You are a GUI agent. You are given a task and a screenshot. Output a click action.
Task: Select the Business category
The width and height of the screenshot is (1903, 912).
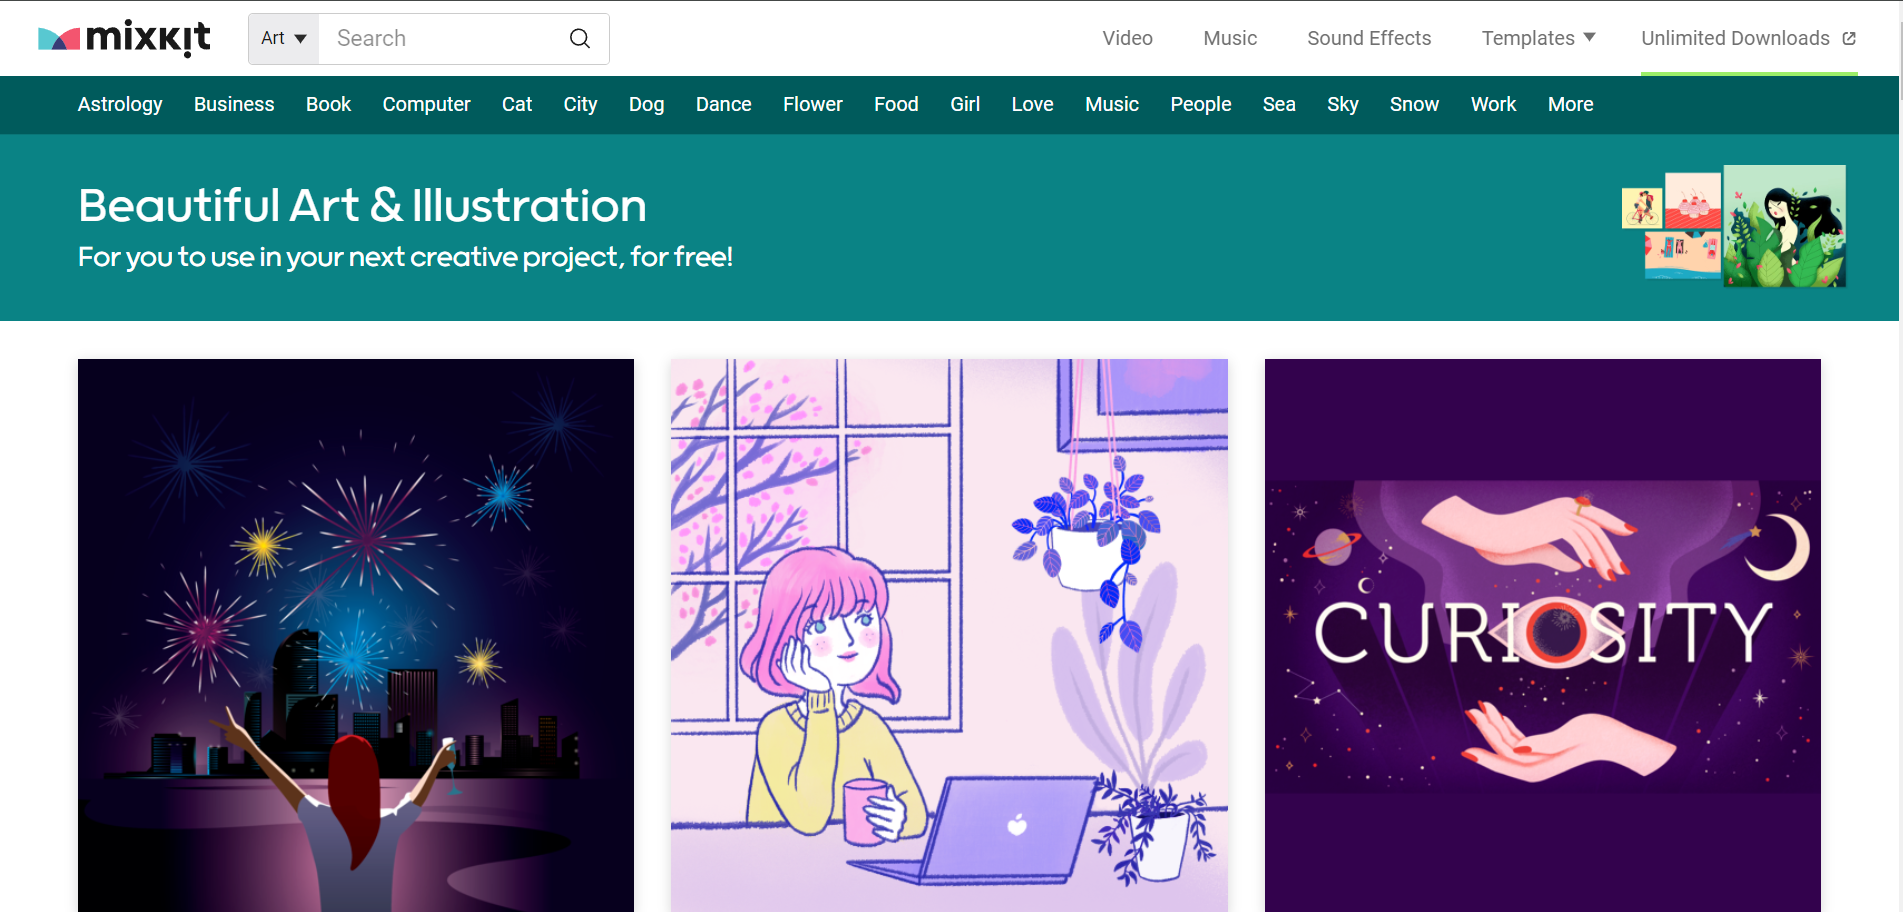[x=234, y=104]
